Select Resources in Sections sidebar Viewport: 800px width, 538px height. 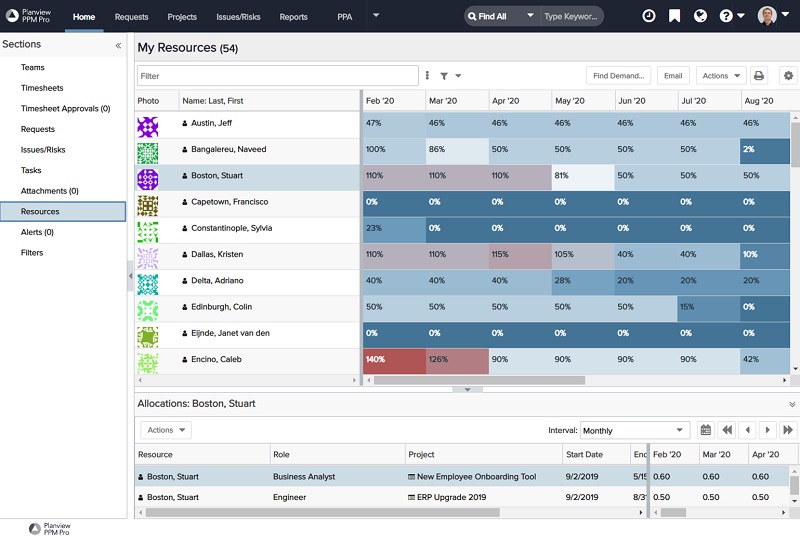point(63,211)
